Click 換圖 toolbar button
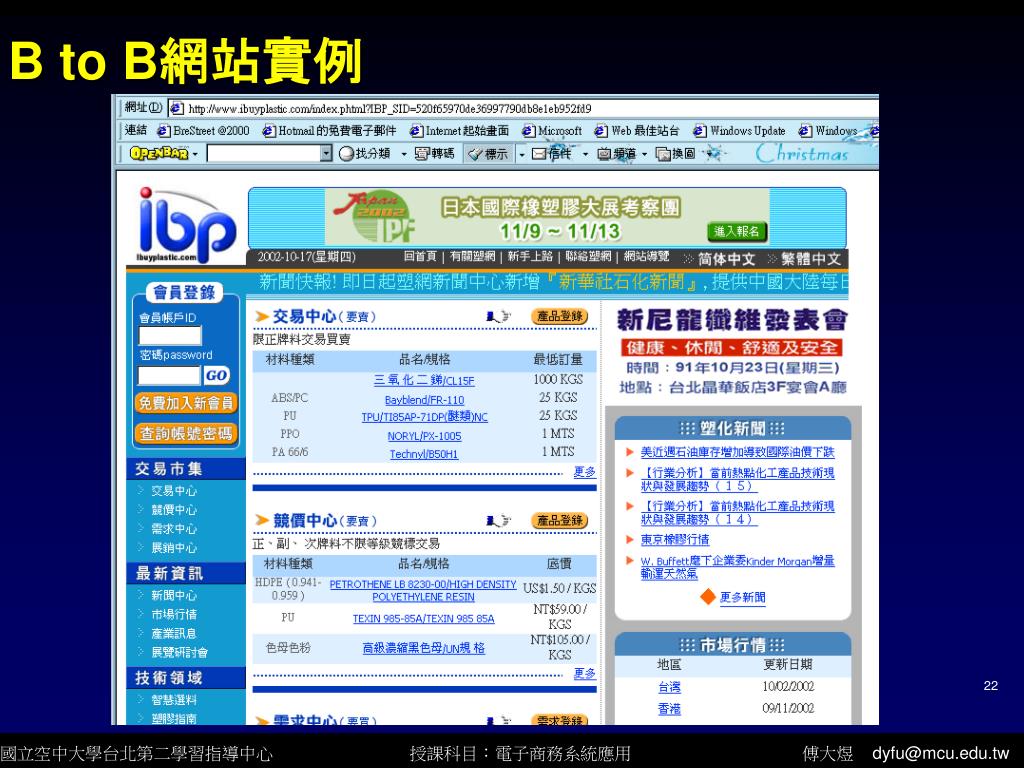1024x768 pixels. [676, 153]
